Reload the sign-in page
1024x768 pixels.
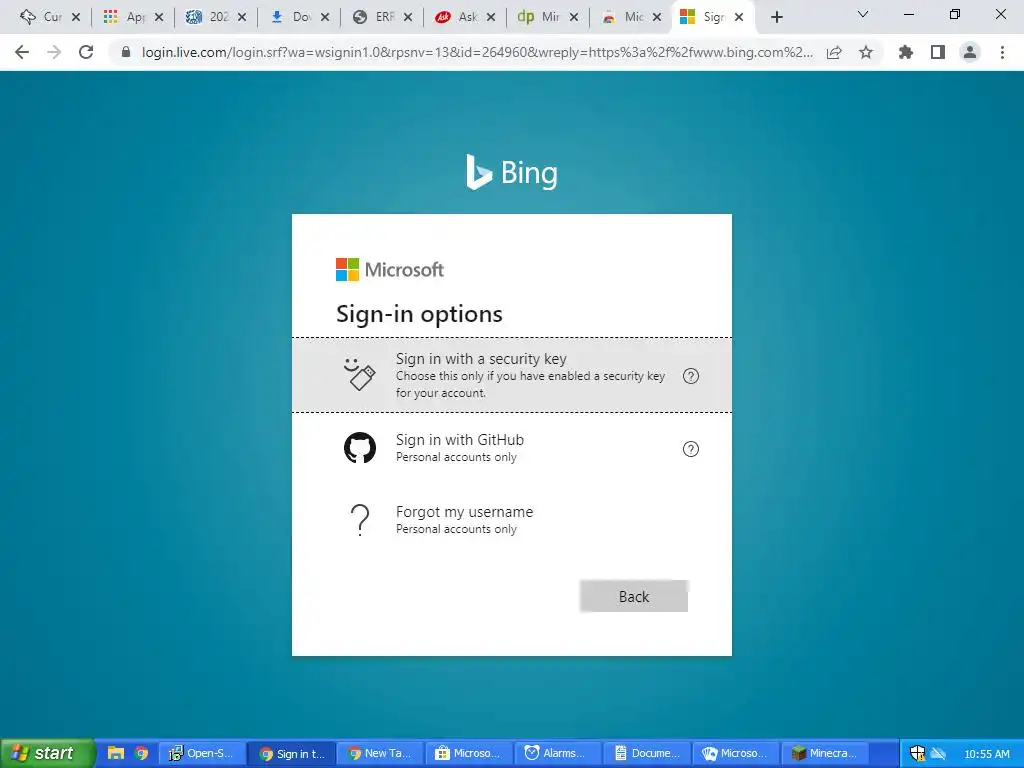click(86, 52)
